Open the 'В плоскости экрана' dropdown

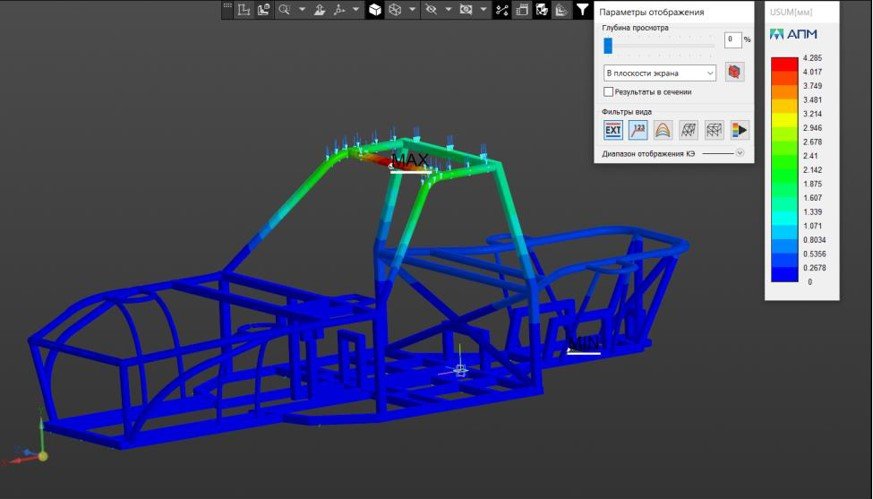coord(659,73)
